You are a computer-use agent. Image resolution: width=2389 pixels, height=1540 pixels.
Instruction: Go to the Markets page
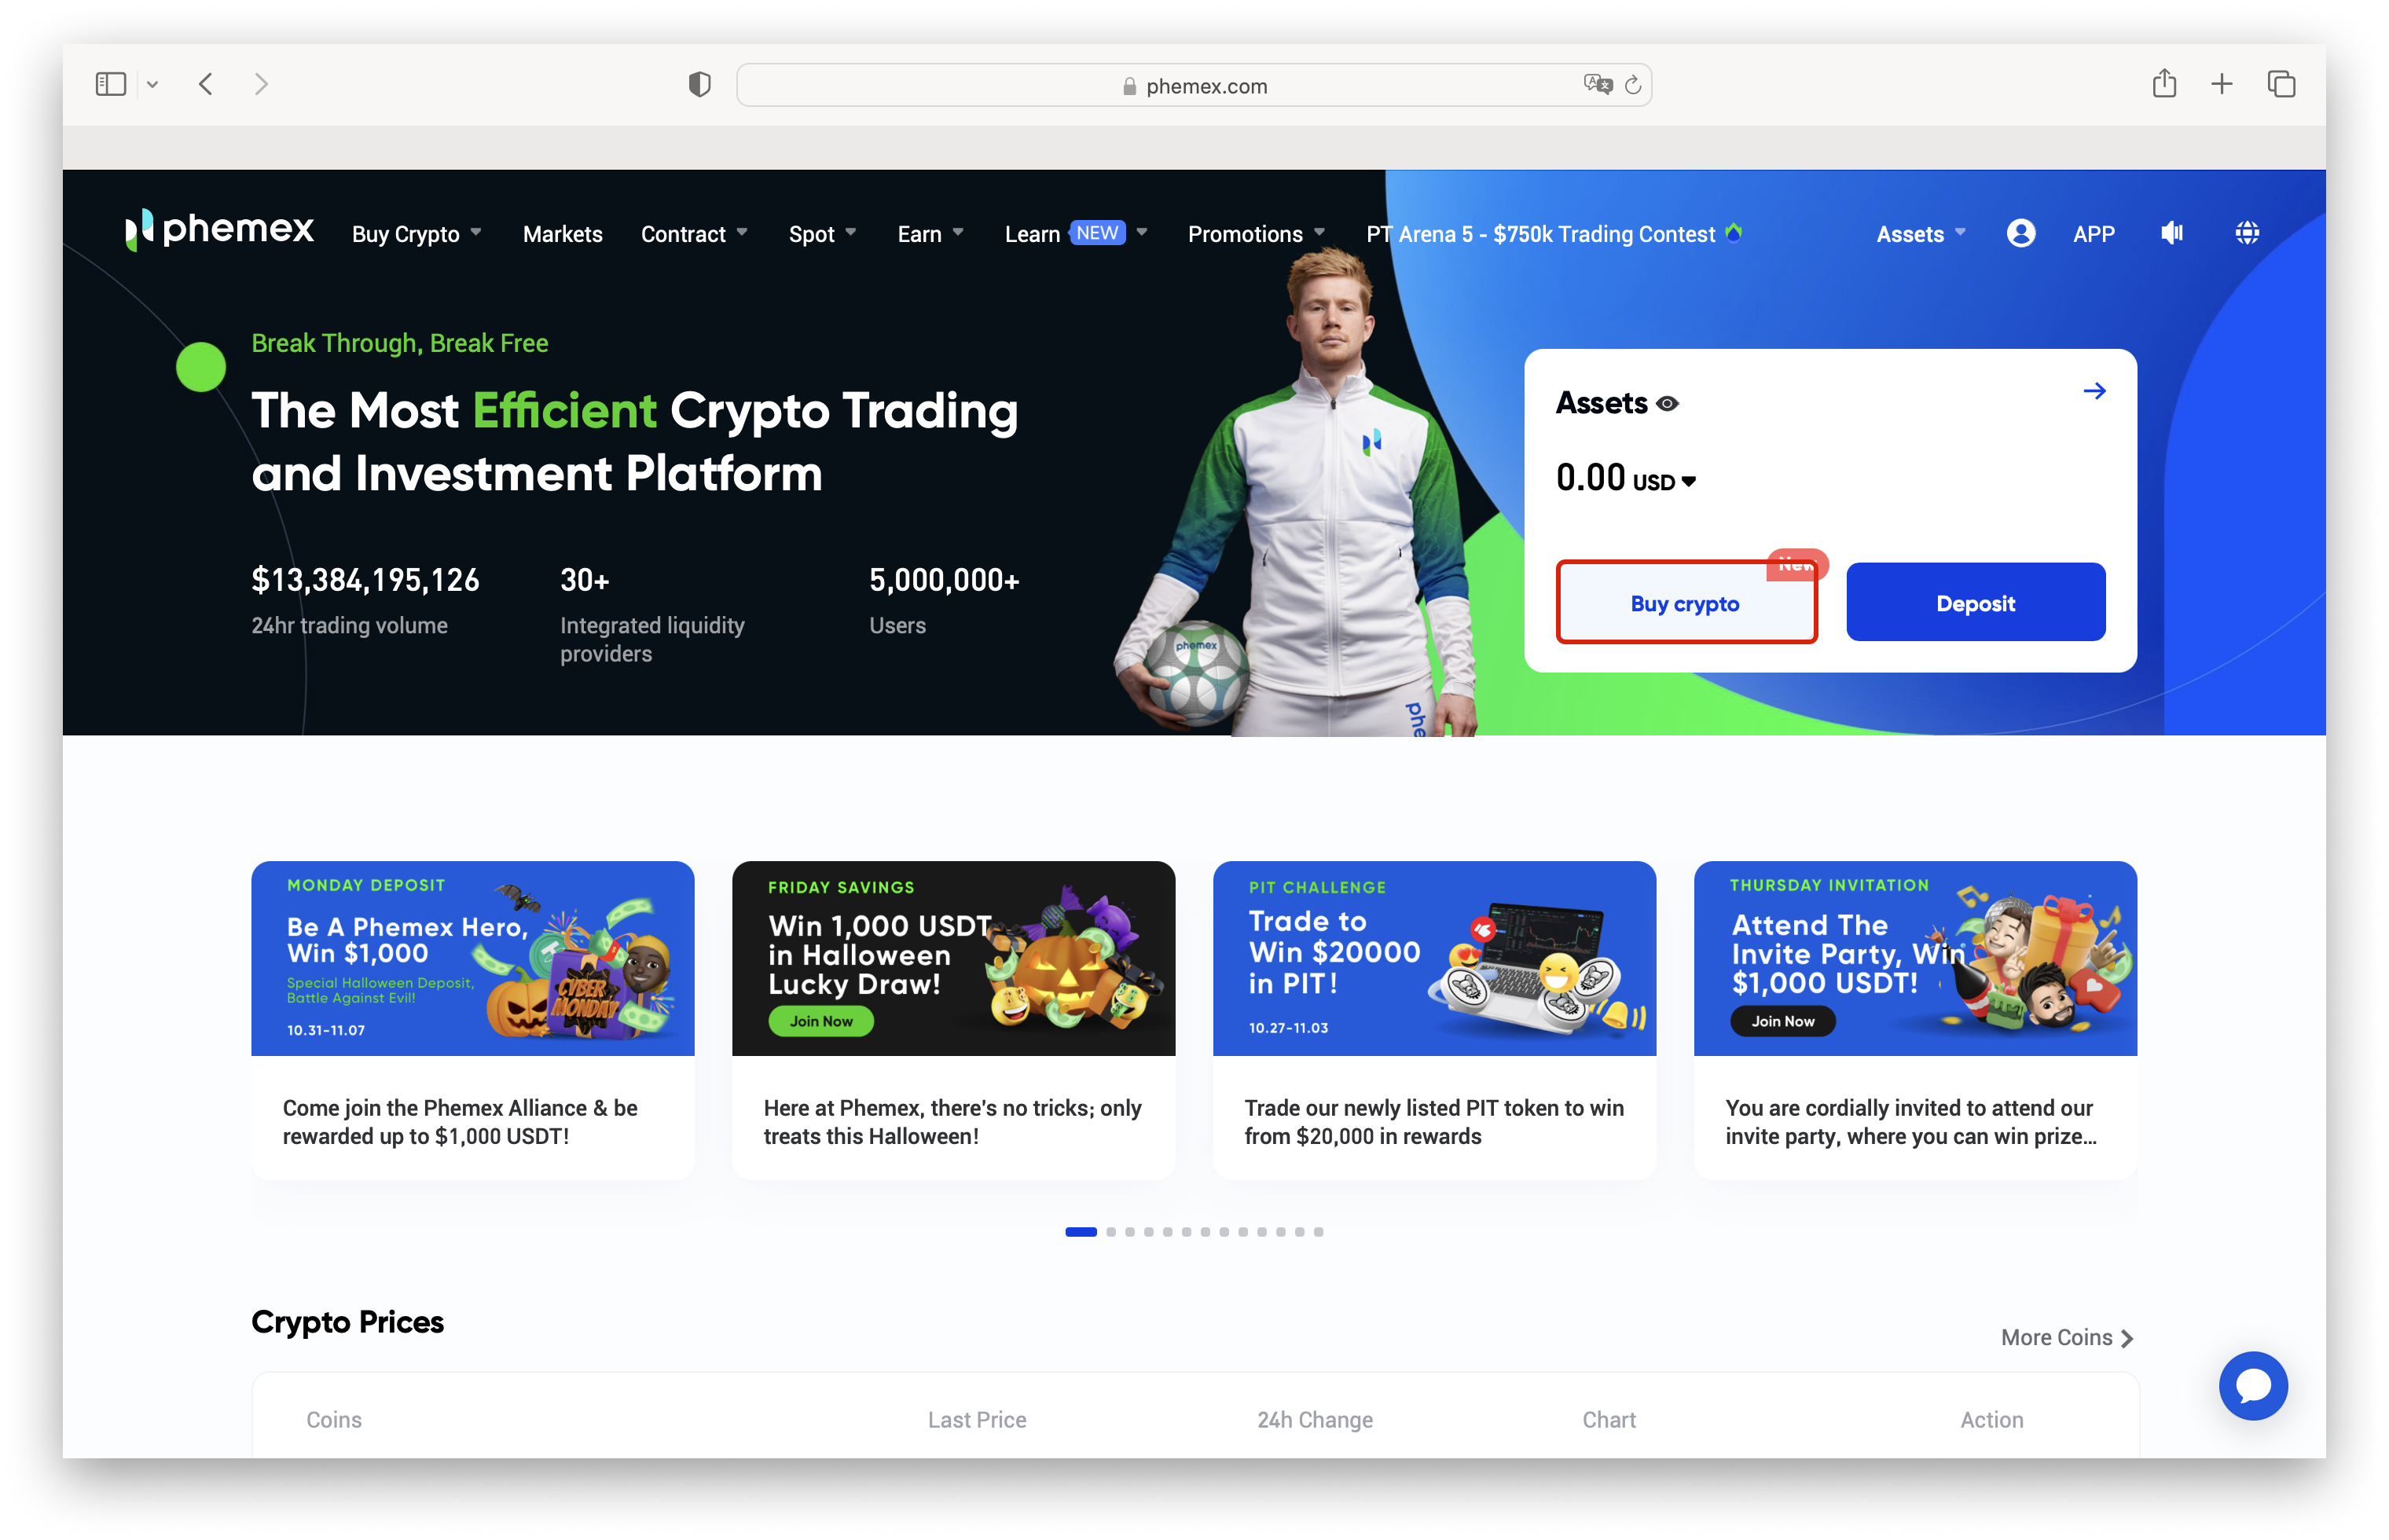click(562, 234)
